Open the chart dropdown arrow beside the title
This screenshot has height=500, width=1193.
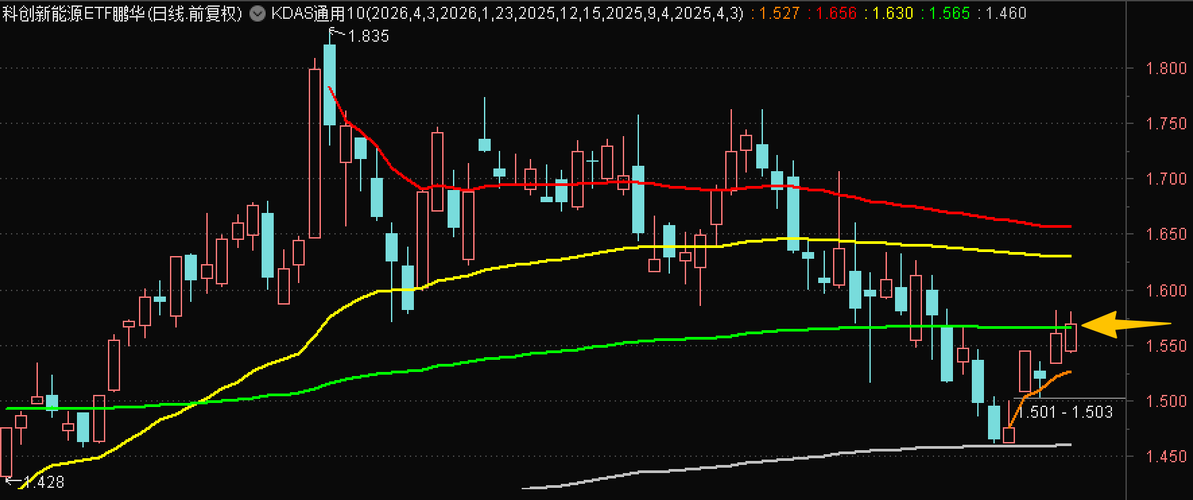pos(259,13)
